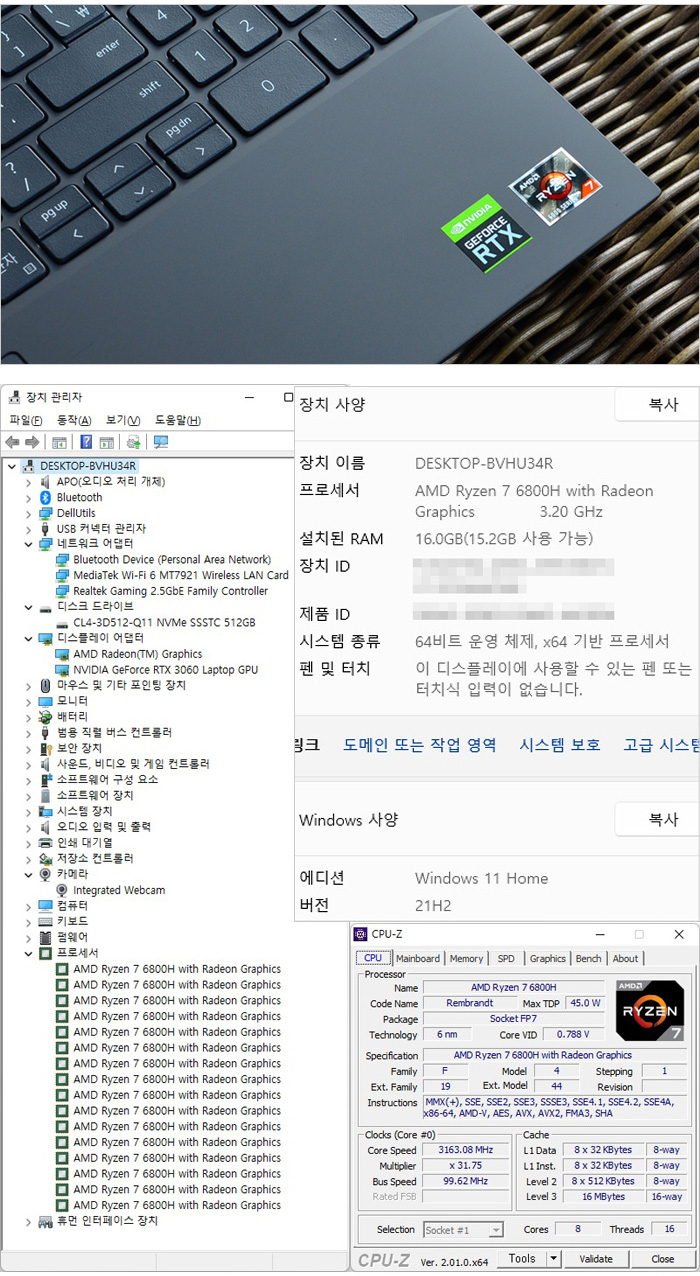Open the 동작(A) menu
The height and width of the screenshot is (1276, 700).
pyautogui.click(x=74, y=420)
